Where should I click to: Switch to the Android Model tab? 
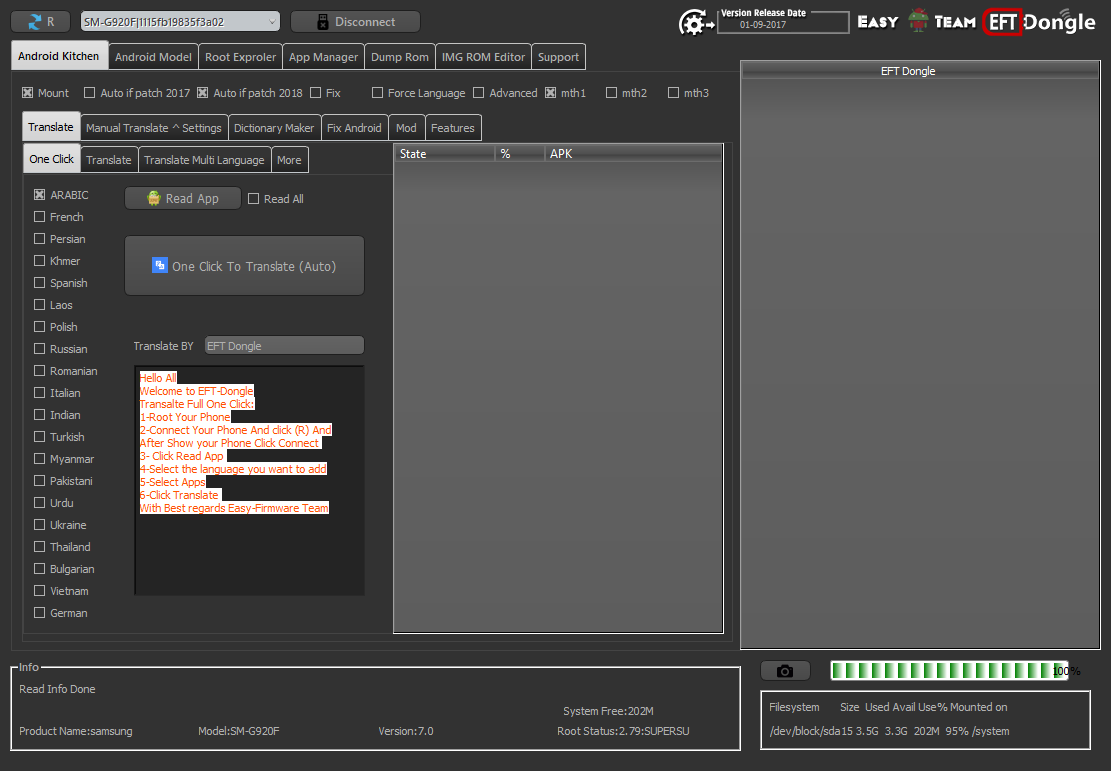153,57
